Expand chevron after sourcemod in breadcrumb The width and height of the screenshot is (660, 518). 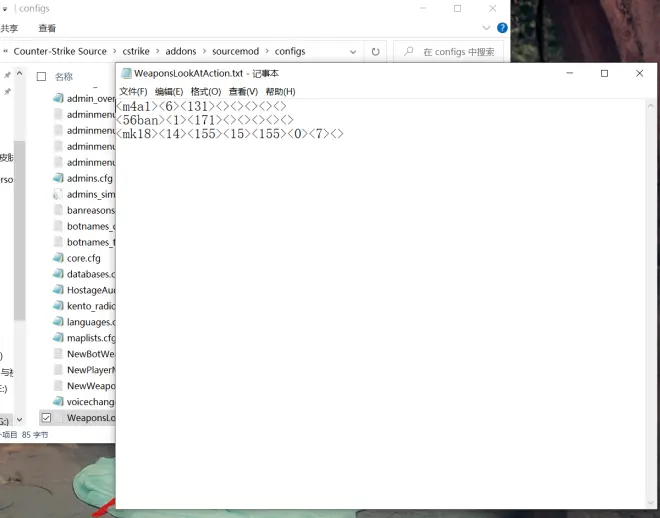(267, 51)
